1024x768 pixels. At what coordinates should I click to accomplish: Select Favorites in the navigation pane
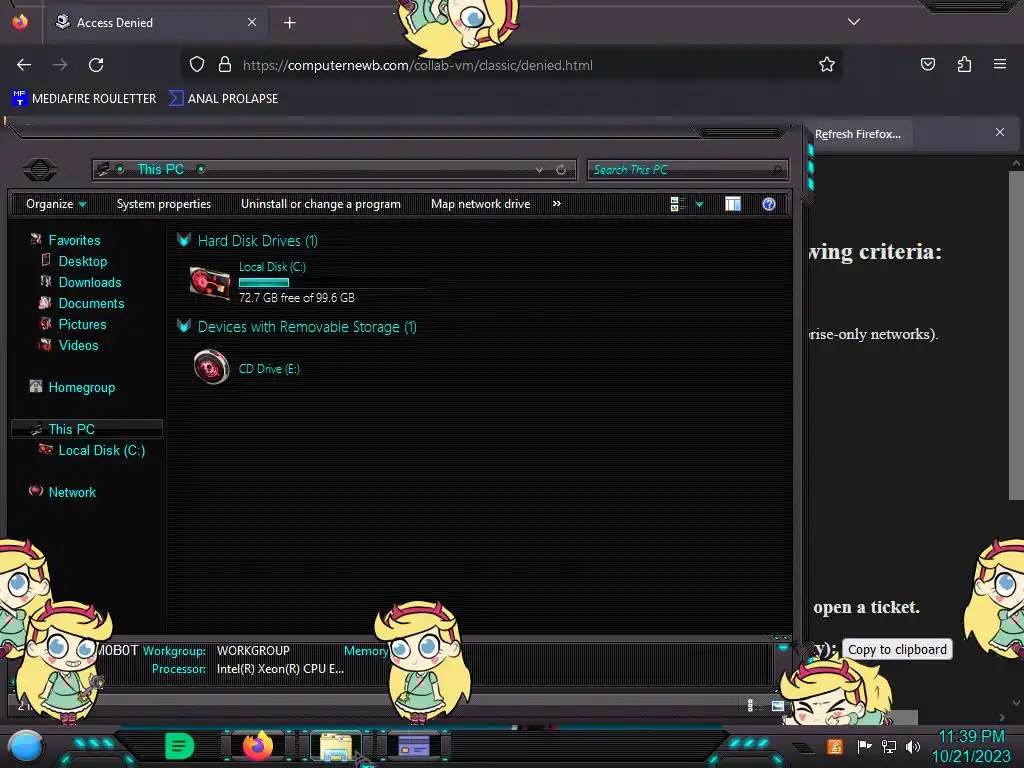pyautogui.click(x=74, y=240)
